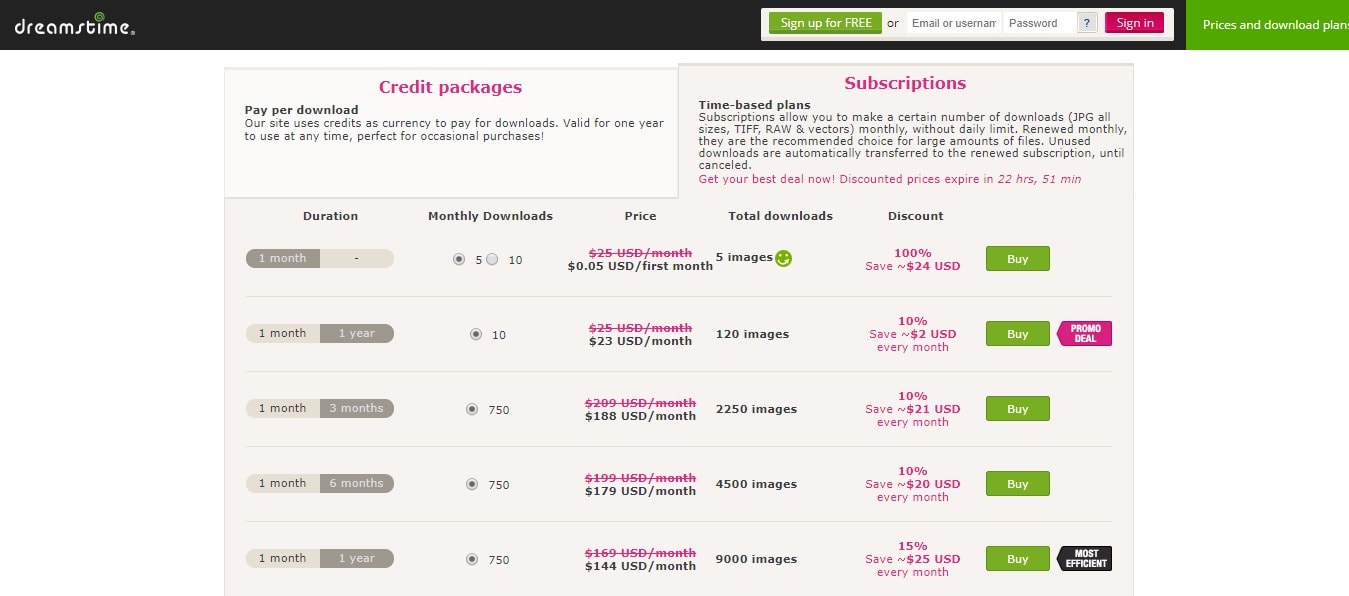Buy the 5 images first month plan
This screenshot has width=1349, height=596.
coord(1017,258)
